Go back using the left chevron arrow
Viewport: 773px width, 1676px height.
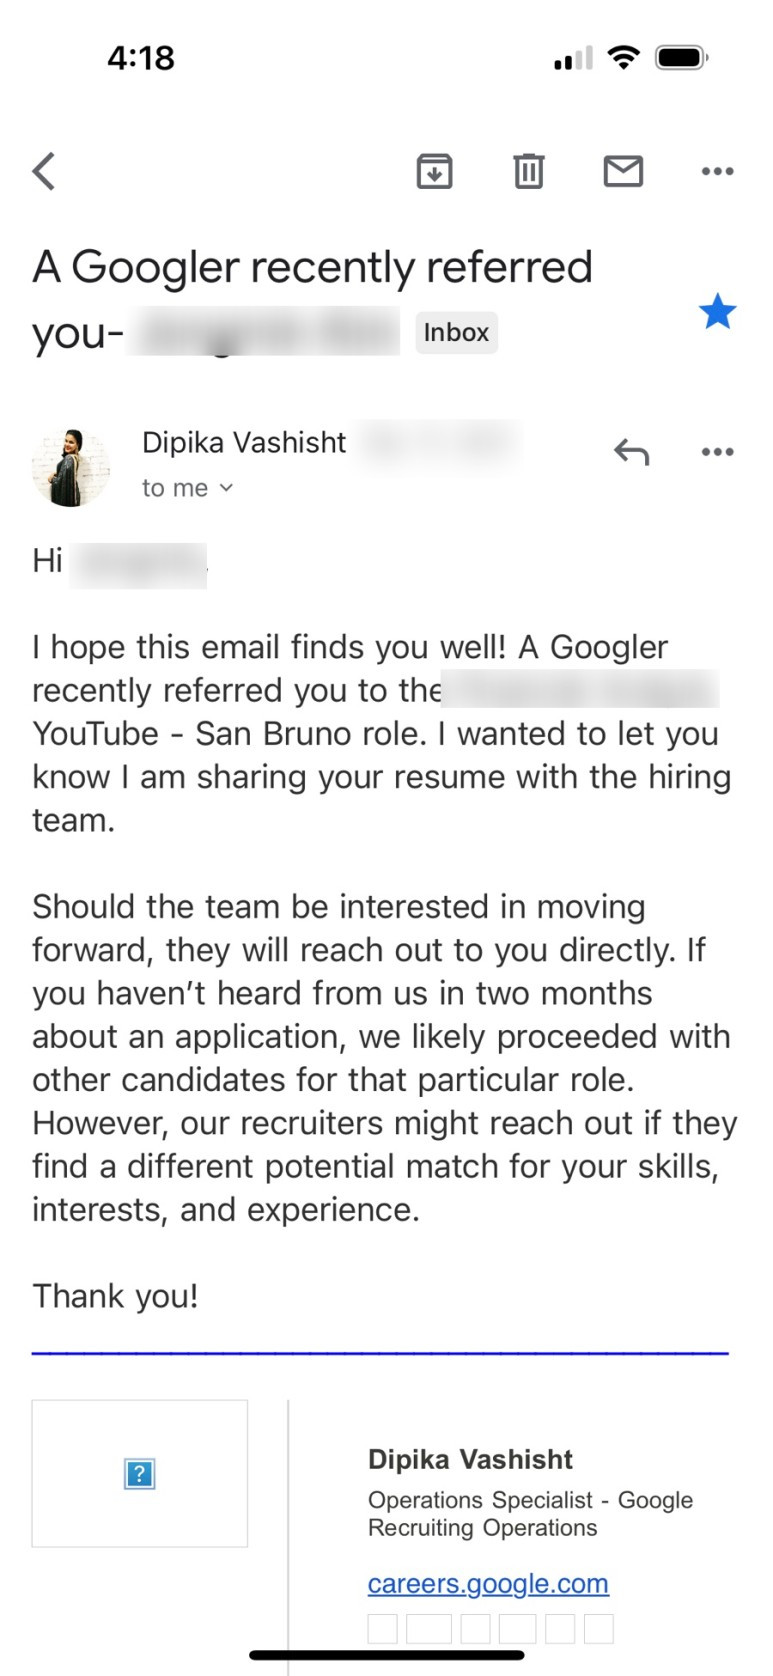(x=44, y=171)
